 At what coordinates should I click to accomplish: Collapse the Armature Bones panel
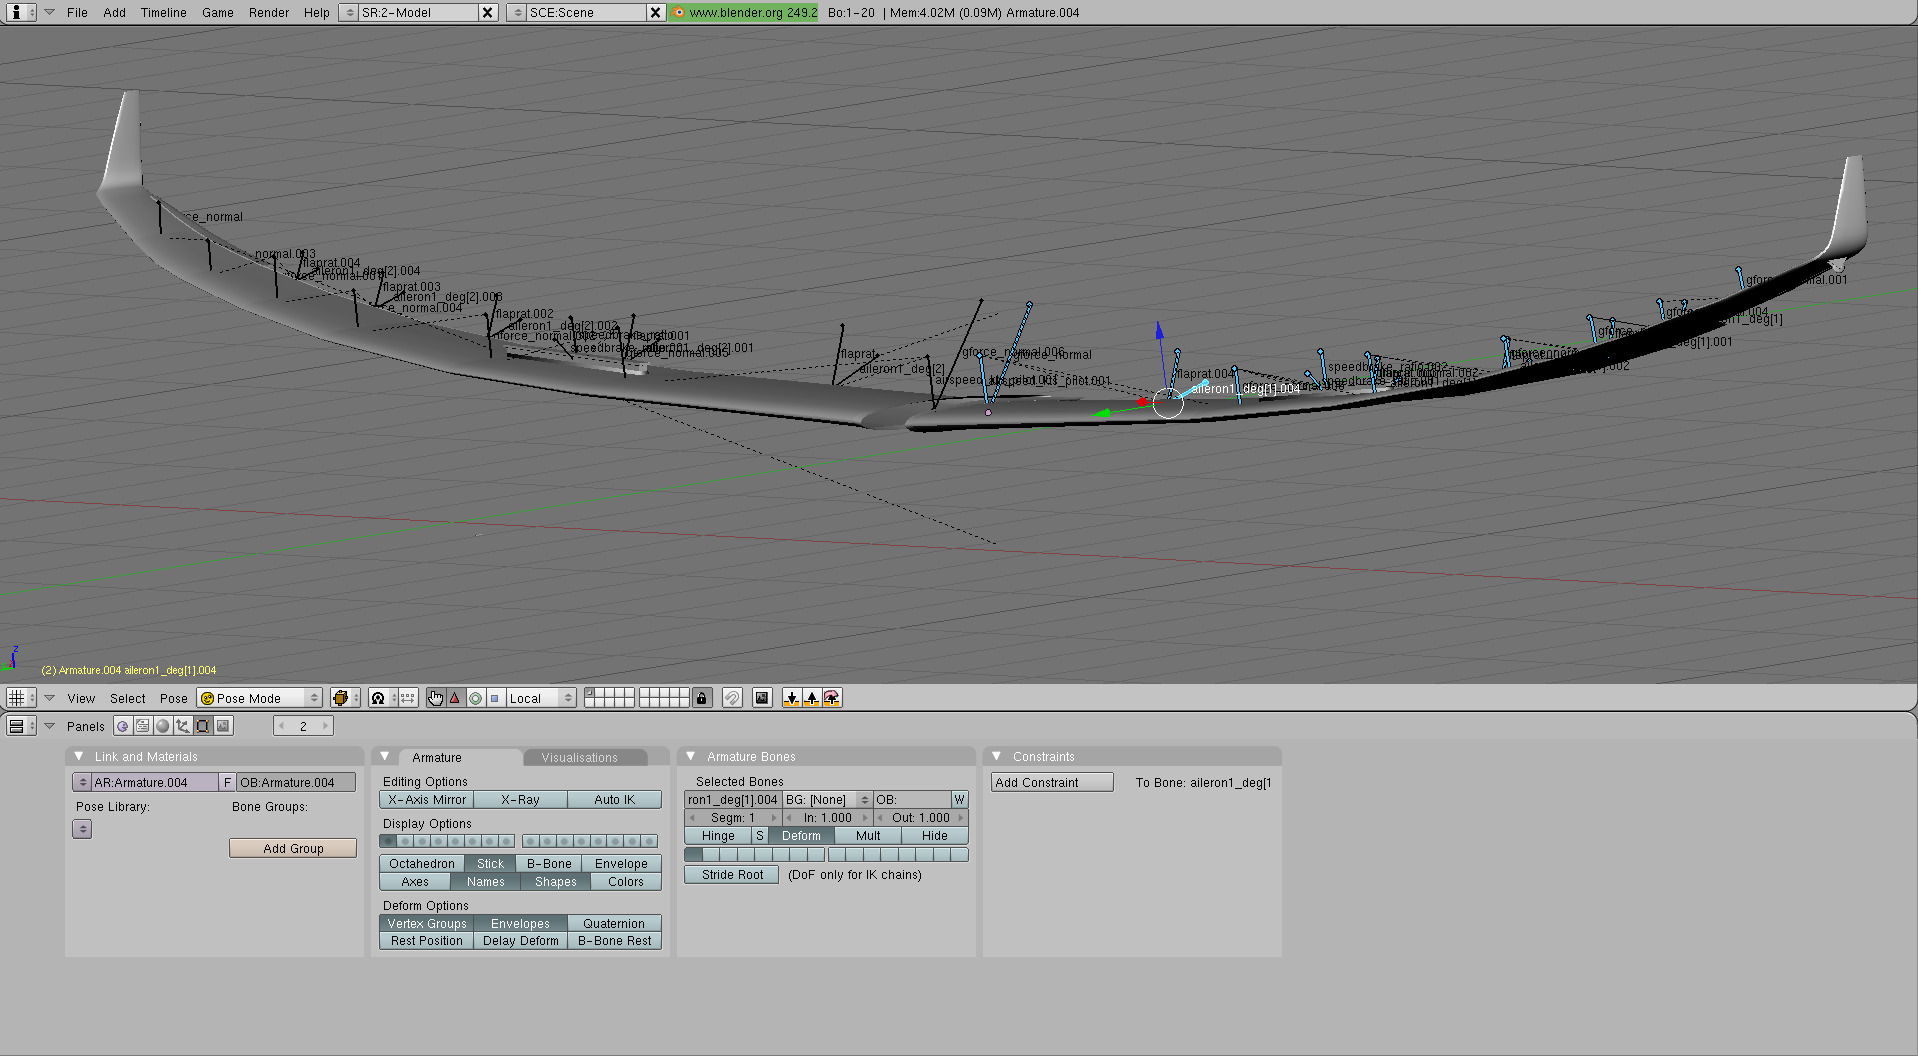(691, 757)
